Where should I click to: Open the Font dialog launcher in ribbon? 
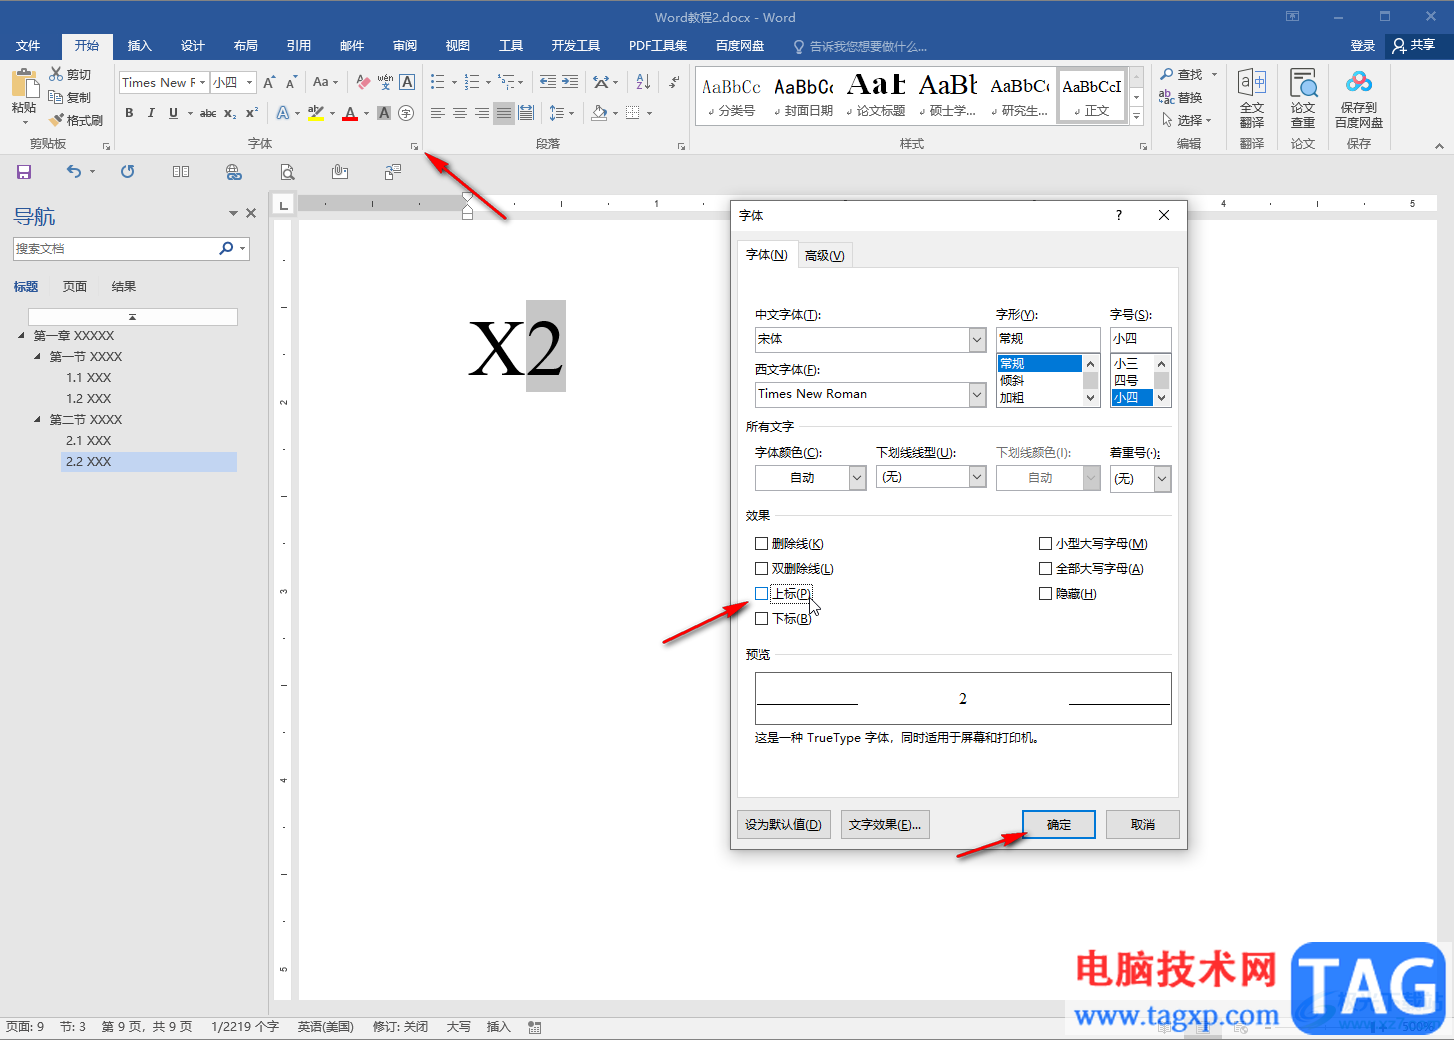pyautogui.click(x=414, y=146)
